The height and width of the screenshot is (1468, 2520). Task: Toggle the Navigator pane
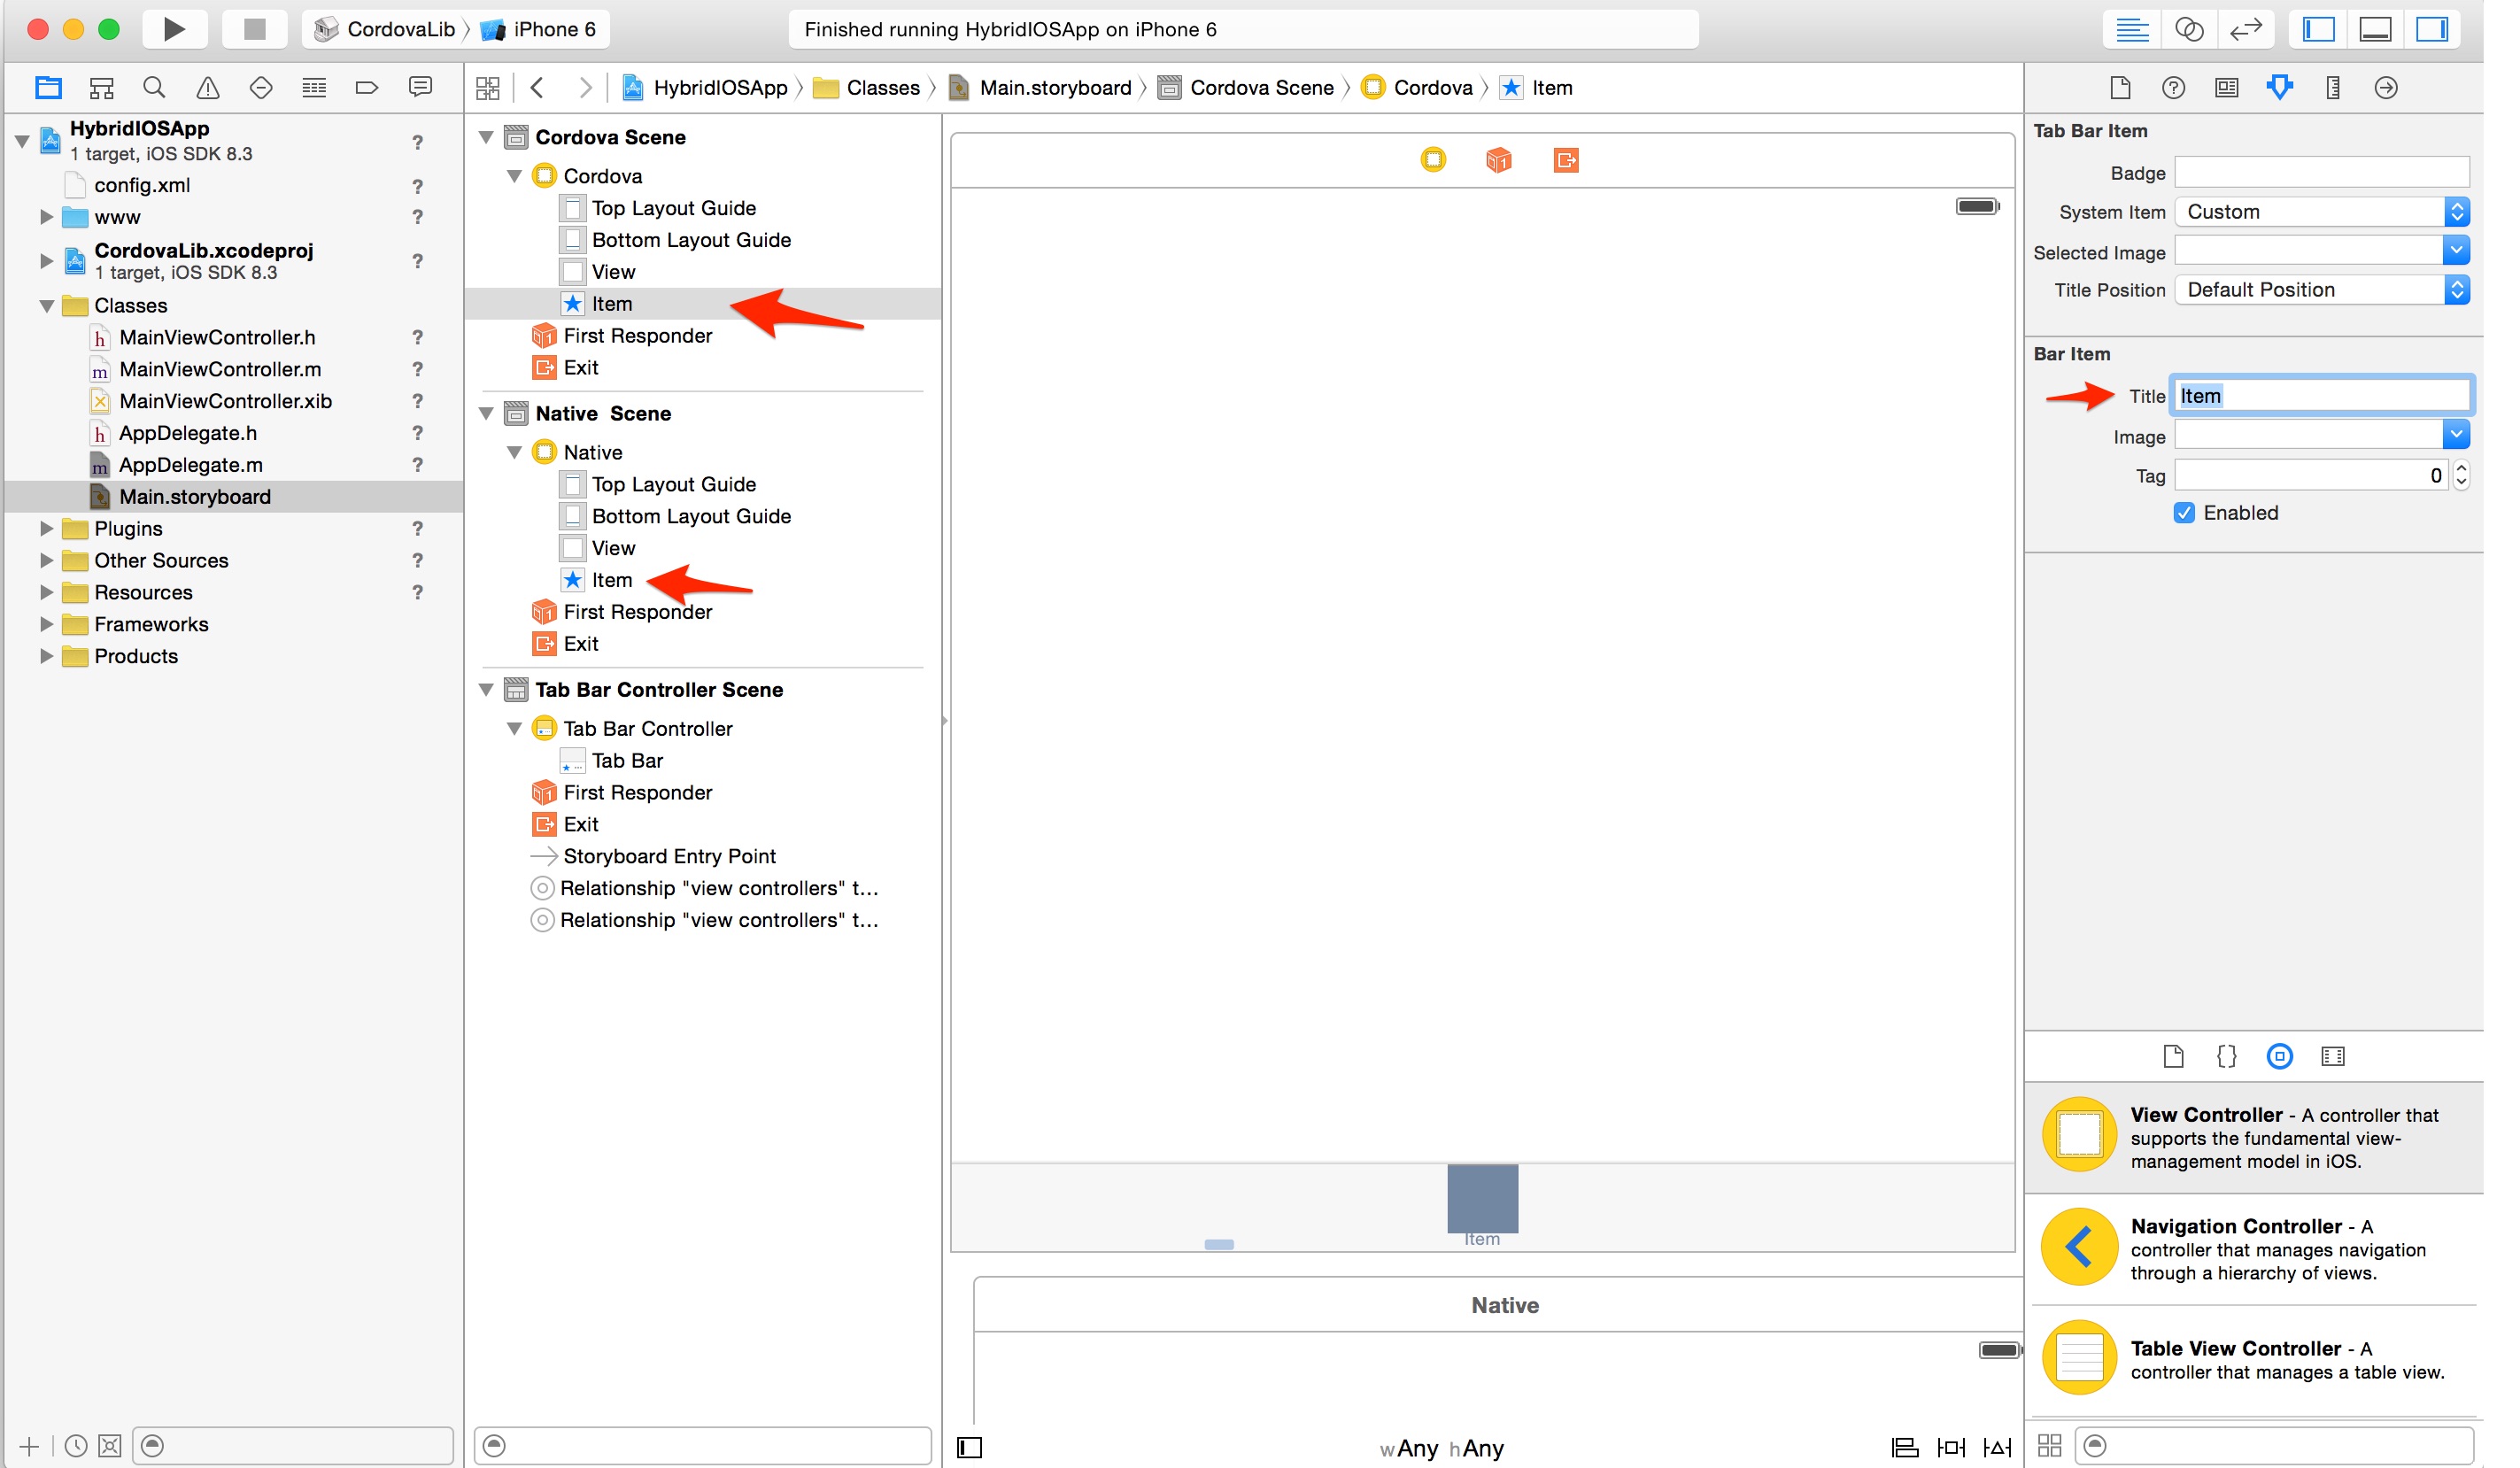2318,29
